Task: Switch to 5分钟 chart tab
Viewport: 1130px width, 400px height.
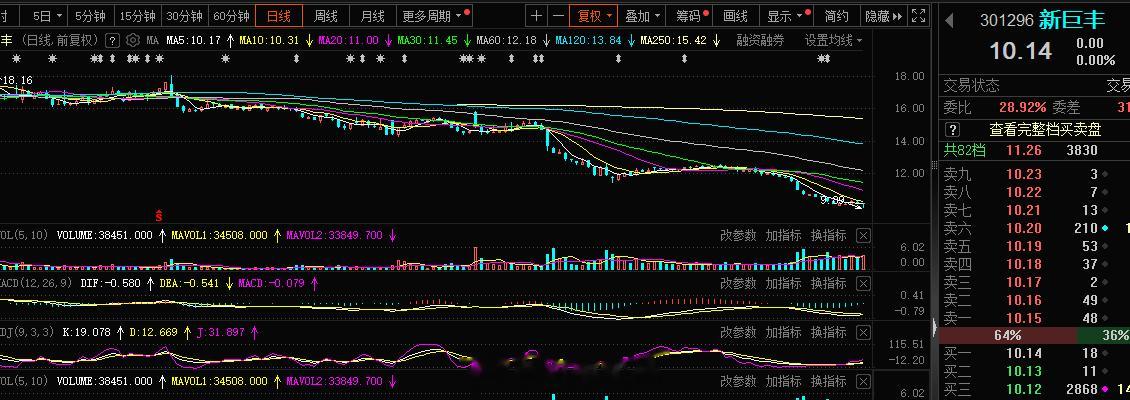Action: (x=91, y=16)
